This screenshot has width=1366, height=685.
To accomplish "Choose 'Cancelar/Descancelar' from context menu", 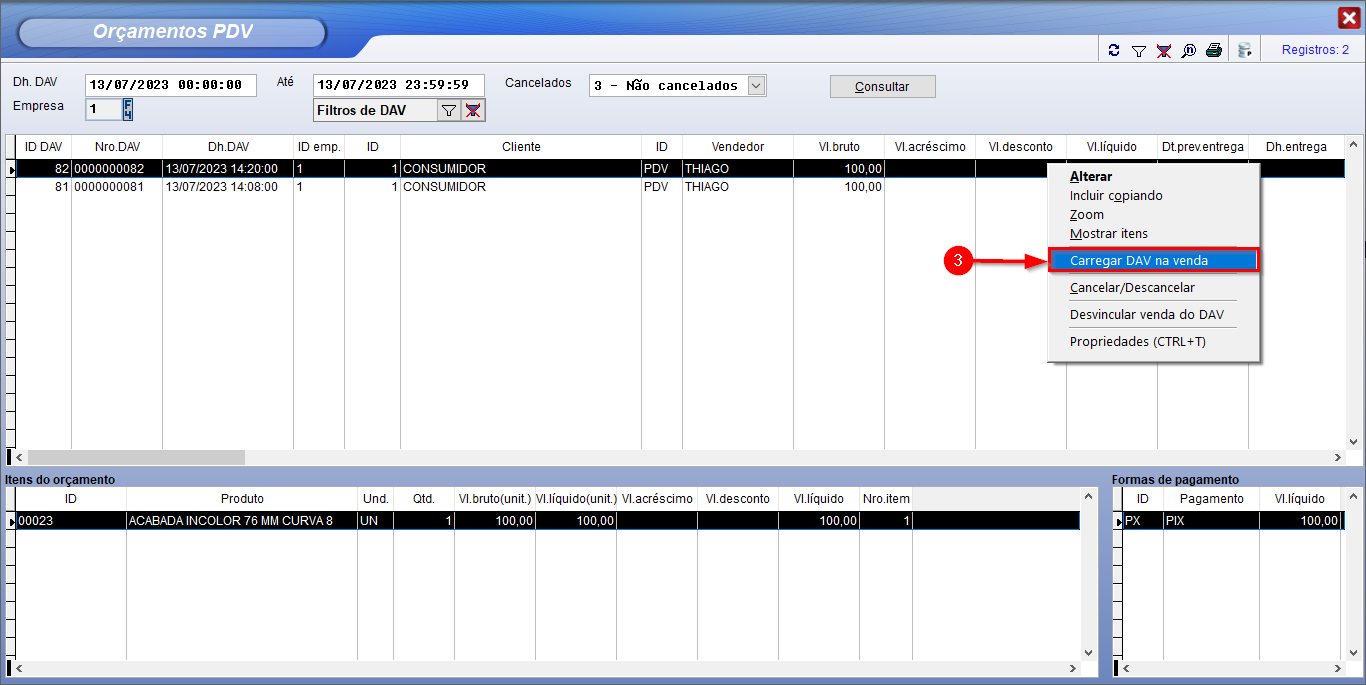I will tap(1132, 288).
